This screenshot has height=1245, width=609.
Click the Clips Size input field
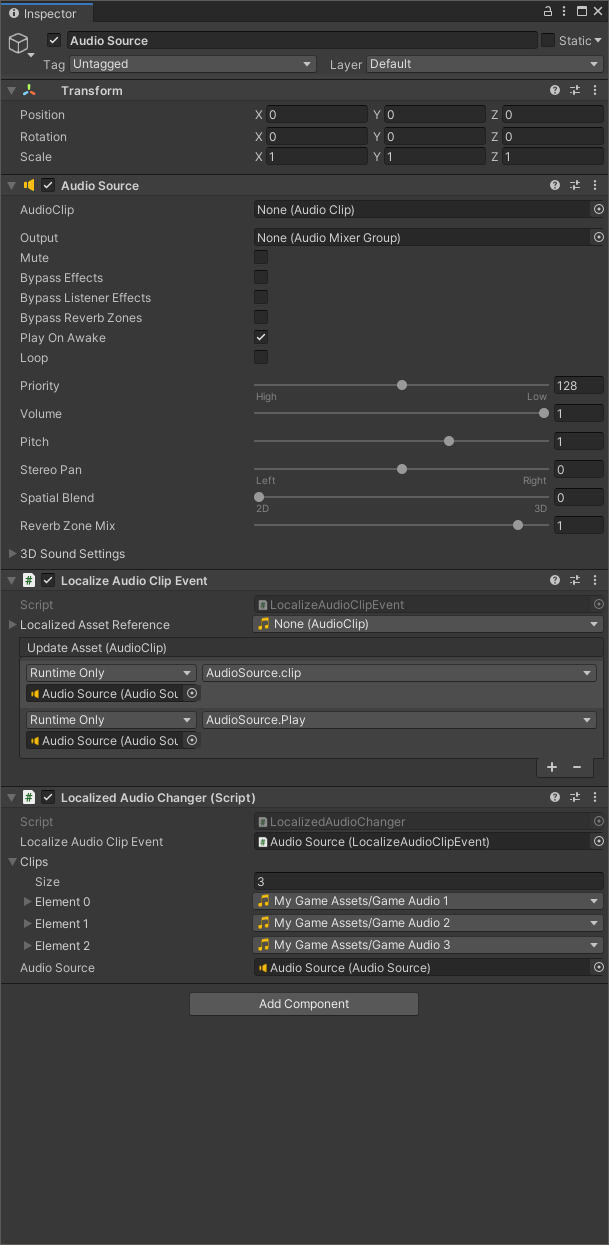click(x=428, y=882)
